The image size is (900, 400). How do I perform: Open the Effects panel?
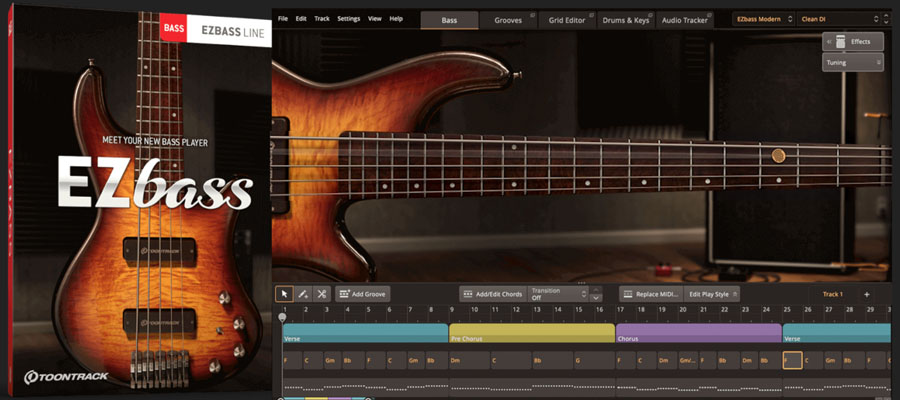tap(853, 41)
